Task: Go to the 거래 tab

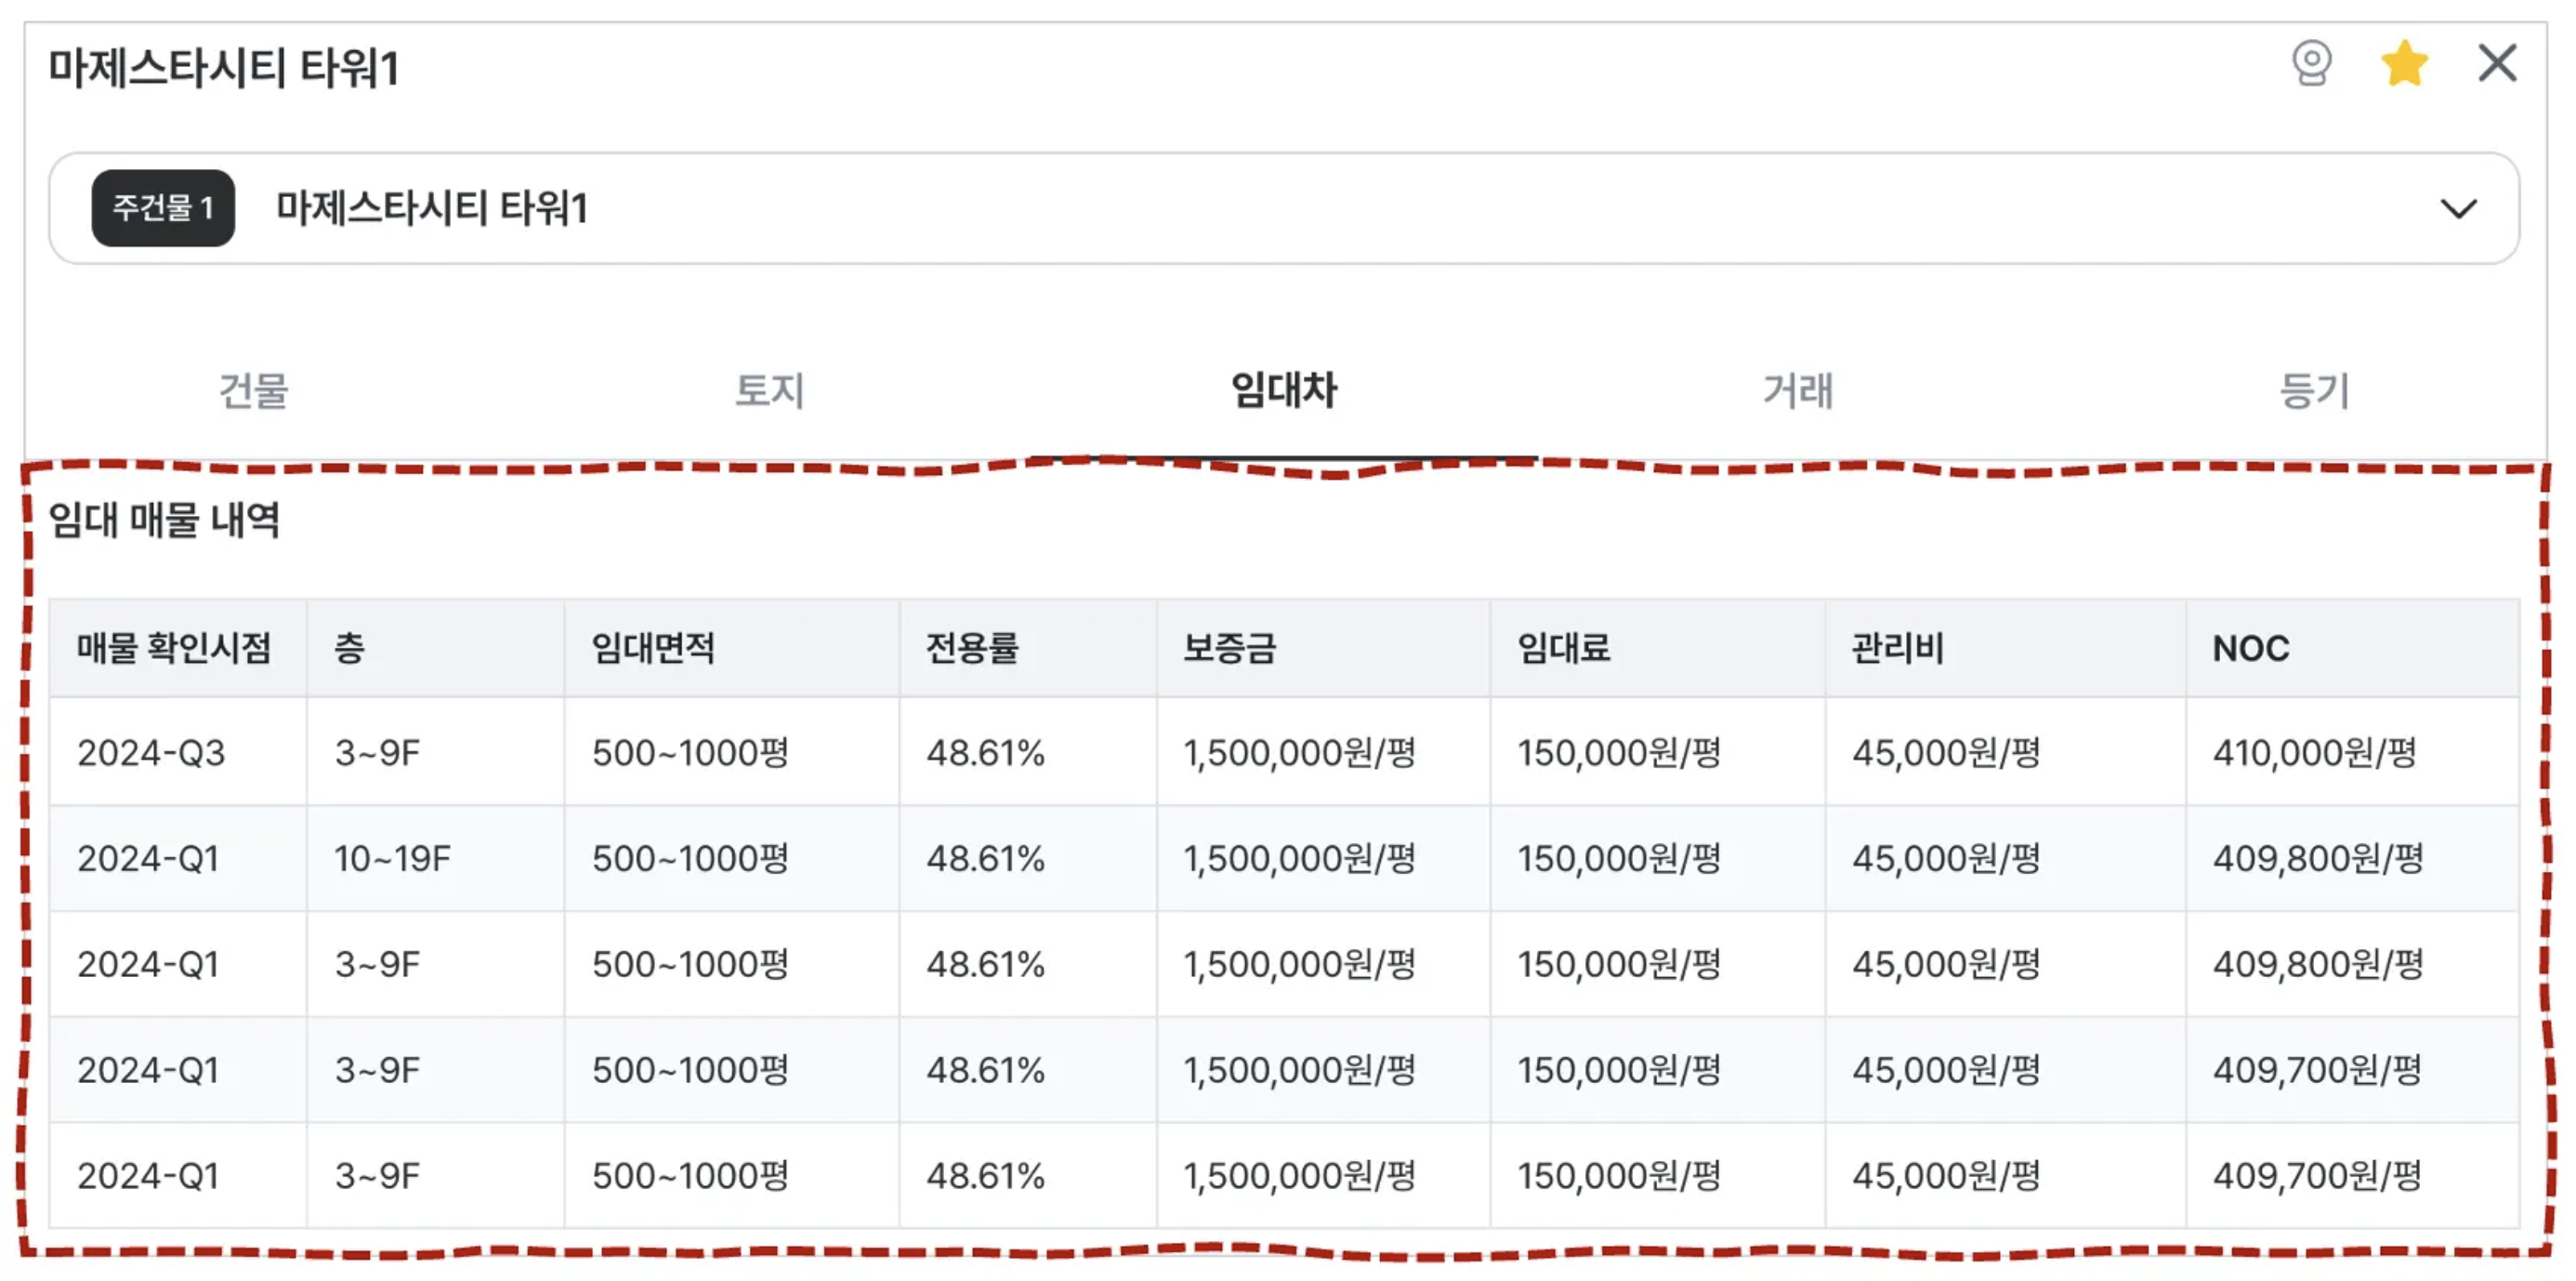Action: [1798, 390]
